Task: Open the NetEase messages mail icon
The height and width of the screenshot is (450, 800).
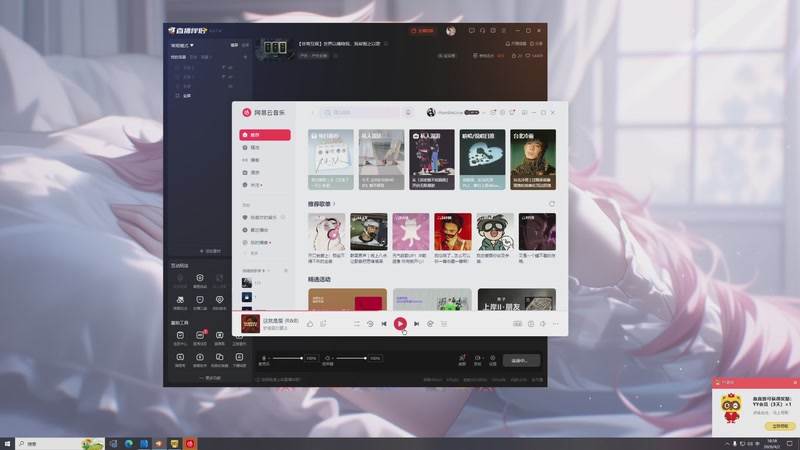Action: pos(493,112)
